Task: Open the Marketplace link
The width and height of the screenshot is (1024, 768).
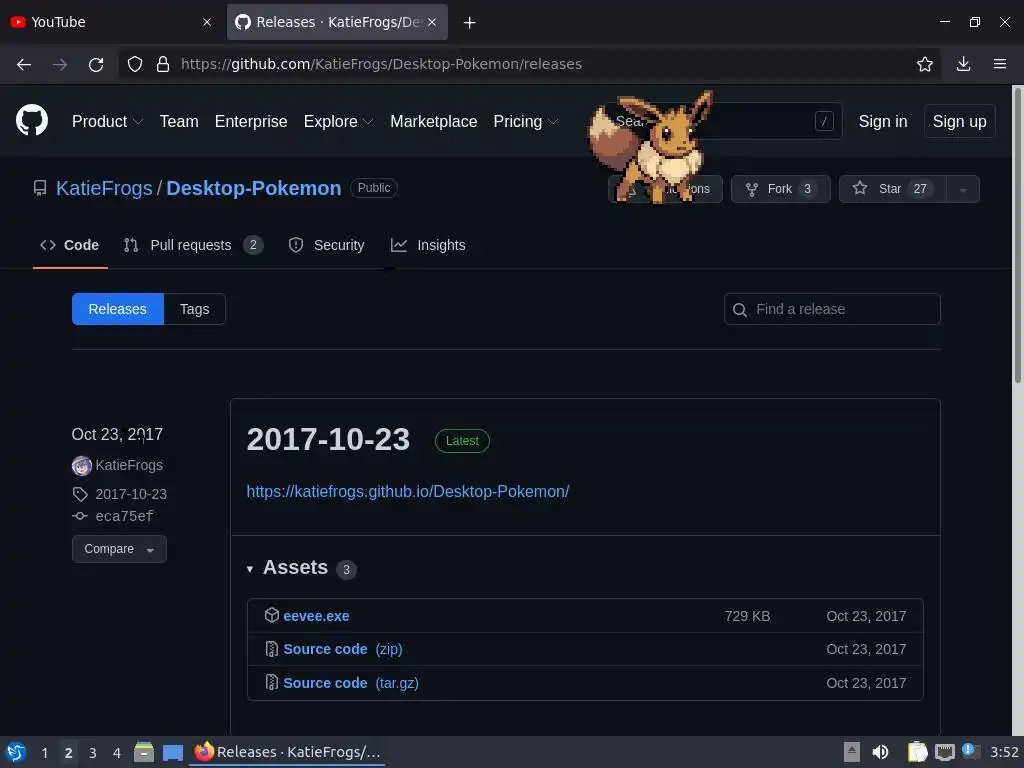Action: click(434, 121)
